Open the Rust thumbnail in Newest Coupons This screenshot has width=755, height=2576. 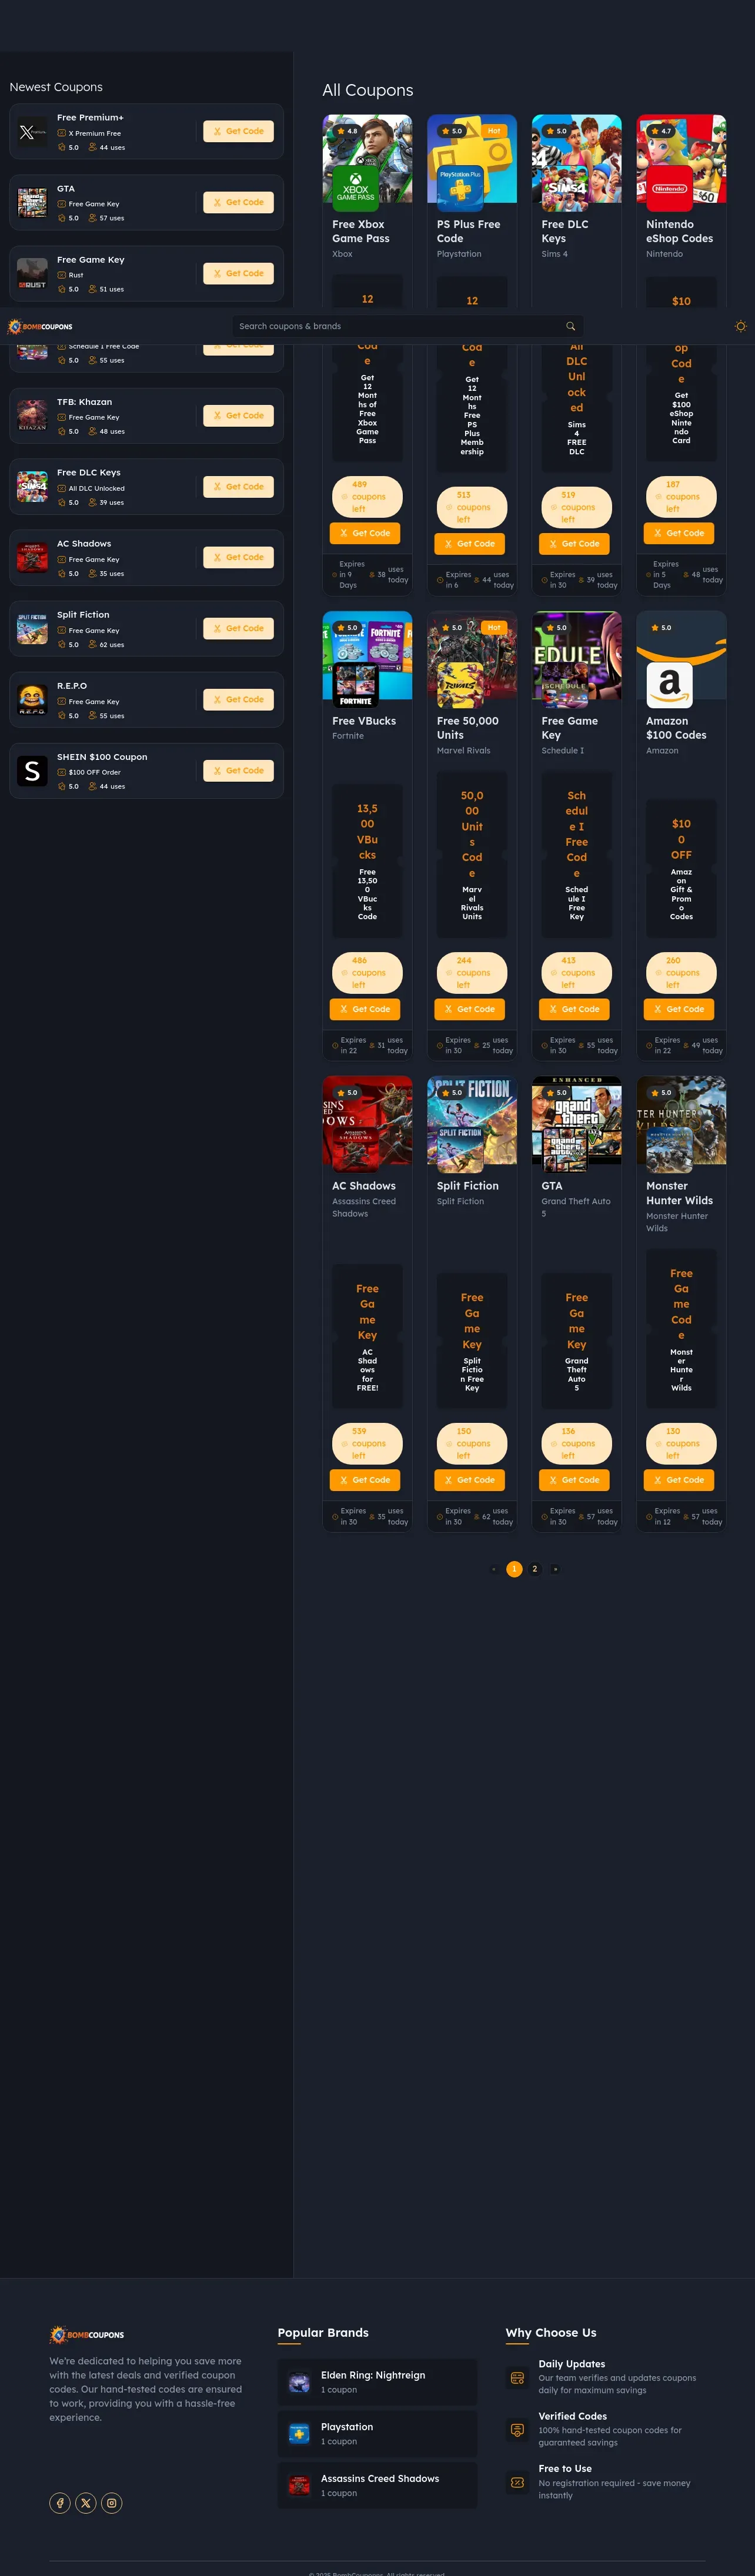pos(32,274)
